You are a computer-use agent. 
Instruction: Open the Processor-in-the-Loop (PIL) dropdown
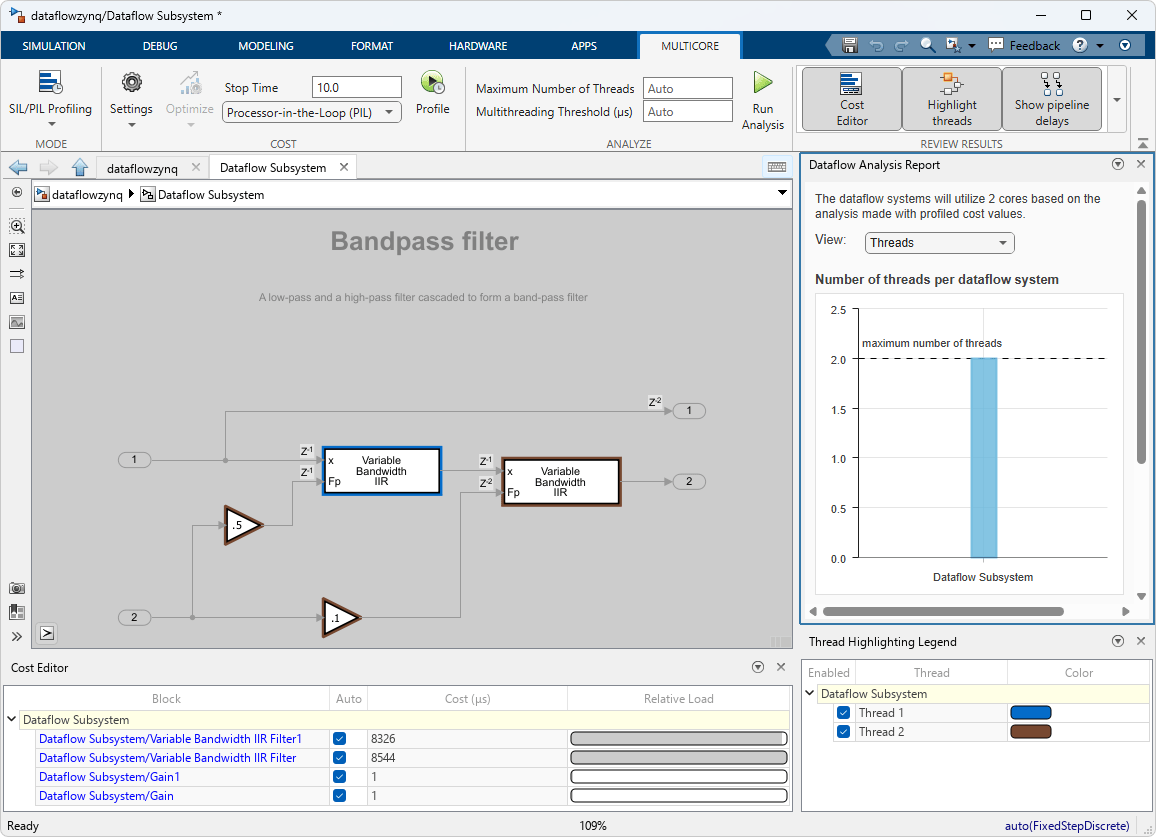[x=311, y=112]
